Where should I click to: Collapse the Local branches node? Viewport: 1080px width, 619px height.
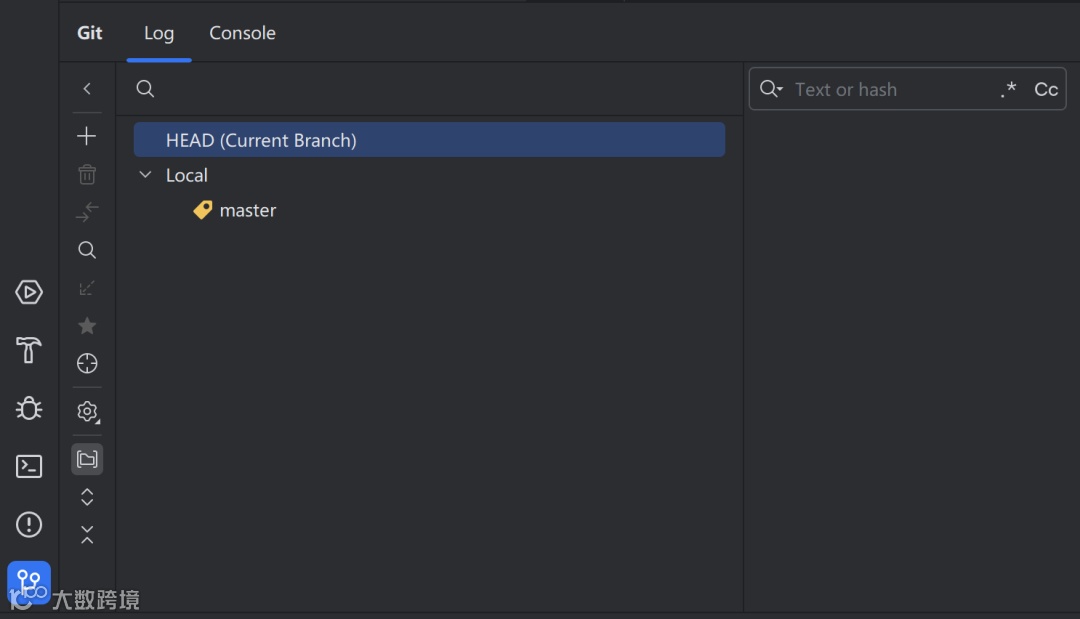pos(146,175)
